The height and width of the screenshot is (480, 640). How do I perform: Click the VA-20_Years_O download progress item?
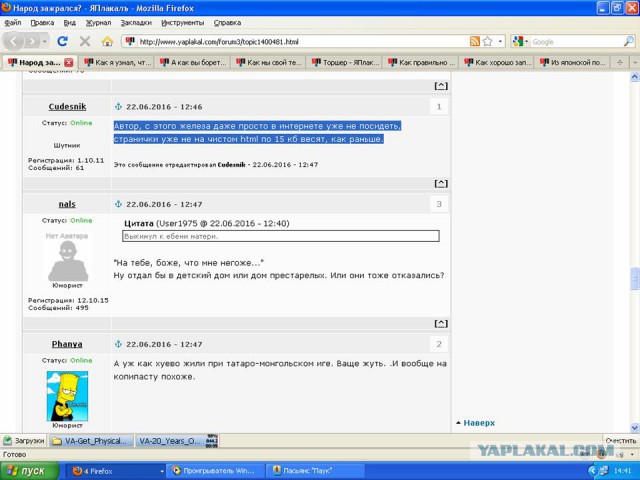tap(177, 441)
